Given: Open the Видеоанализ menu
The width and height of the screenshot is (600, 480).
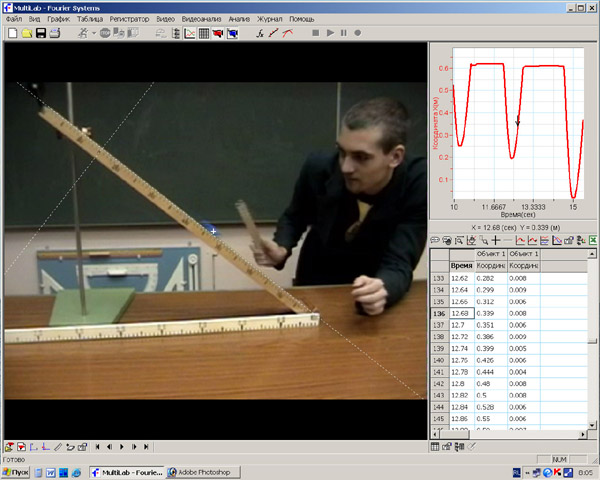Looking at the screenshot, I should click(201, 19).
